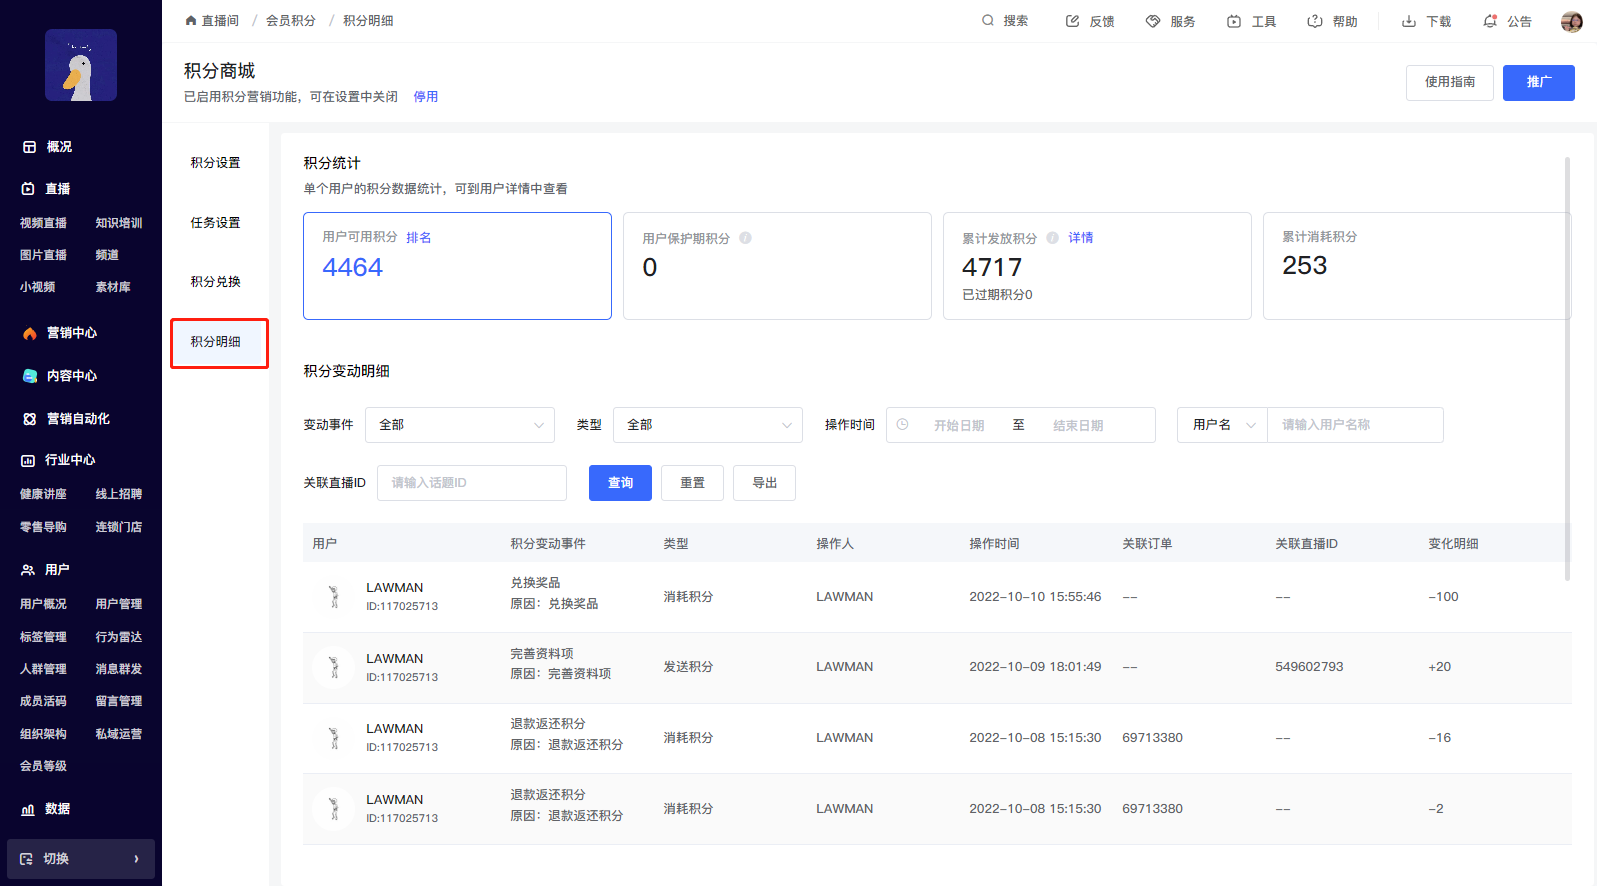This screenshot has height=886, width=1597.
Task: Click the vertical scrollbar on the right
Action: (x=1567, y=368)
